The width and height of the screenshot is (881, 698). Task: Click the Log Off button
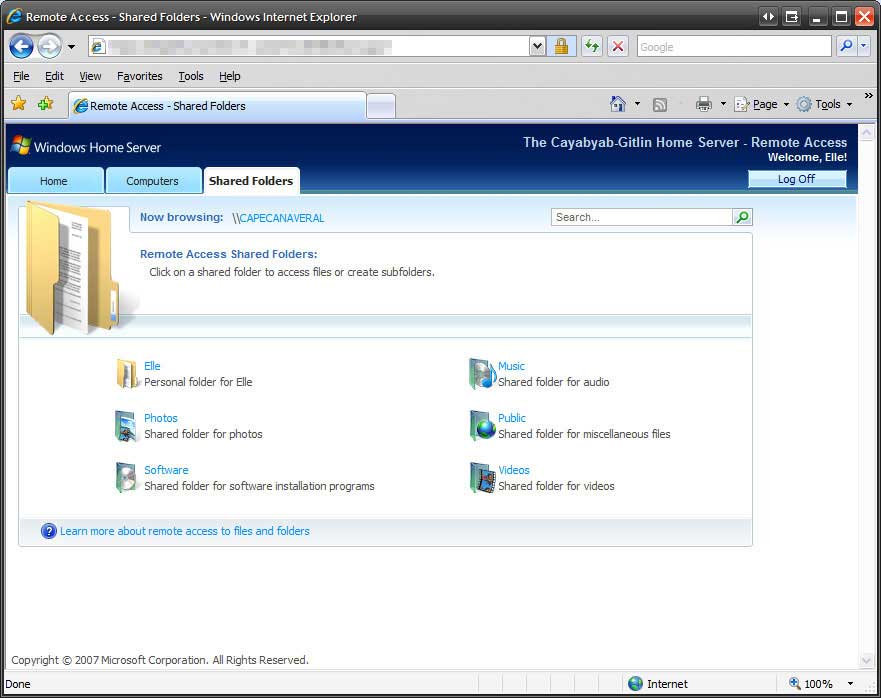click(x=796, y=179)
